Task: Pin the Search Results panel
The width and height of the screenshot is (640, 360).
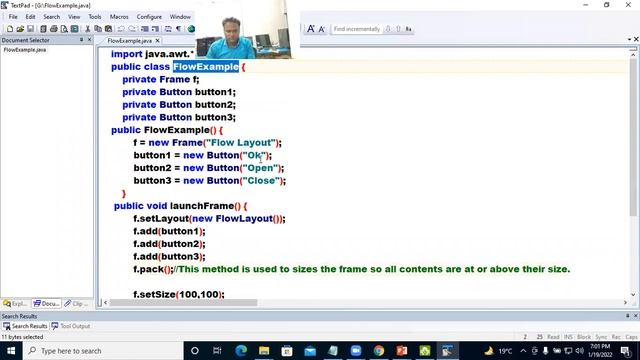Action: pyautogui.click(x=628, y=316)
